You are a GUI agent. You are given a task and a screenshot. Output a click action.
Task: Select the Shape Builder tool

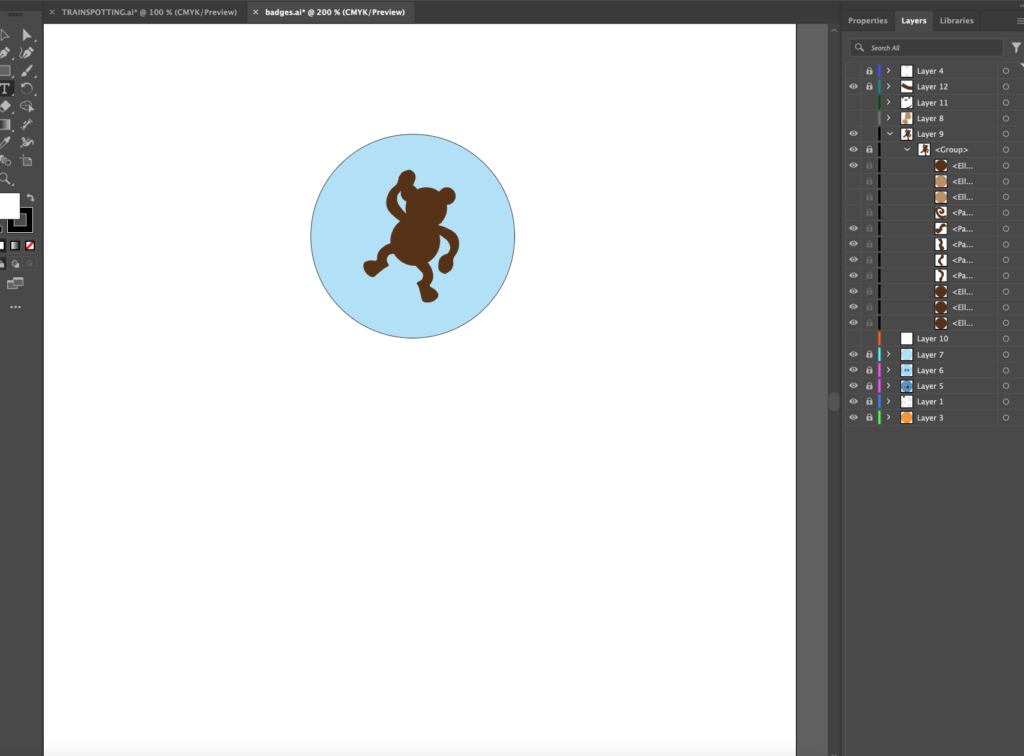27,106
